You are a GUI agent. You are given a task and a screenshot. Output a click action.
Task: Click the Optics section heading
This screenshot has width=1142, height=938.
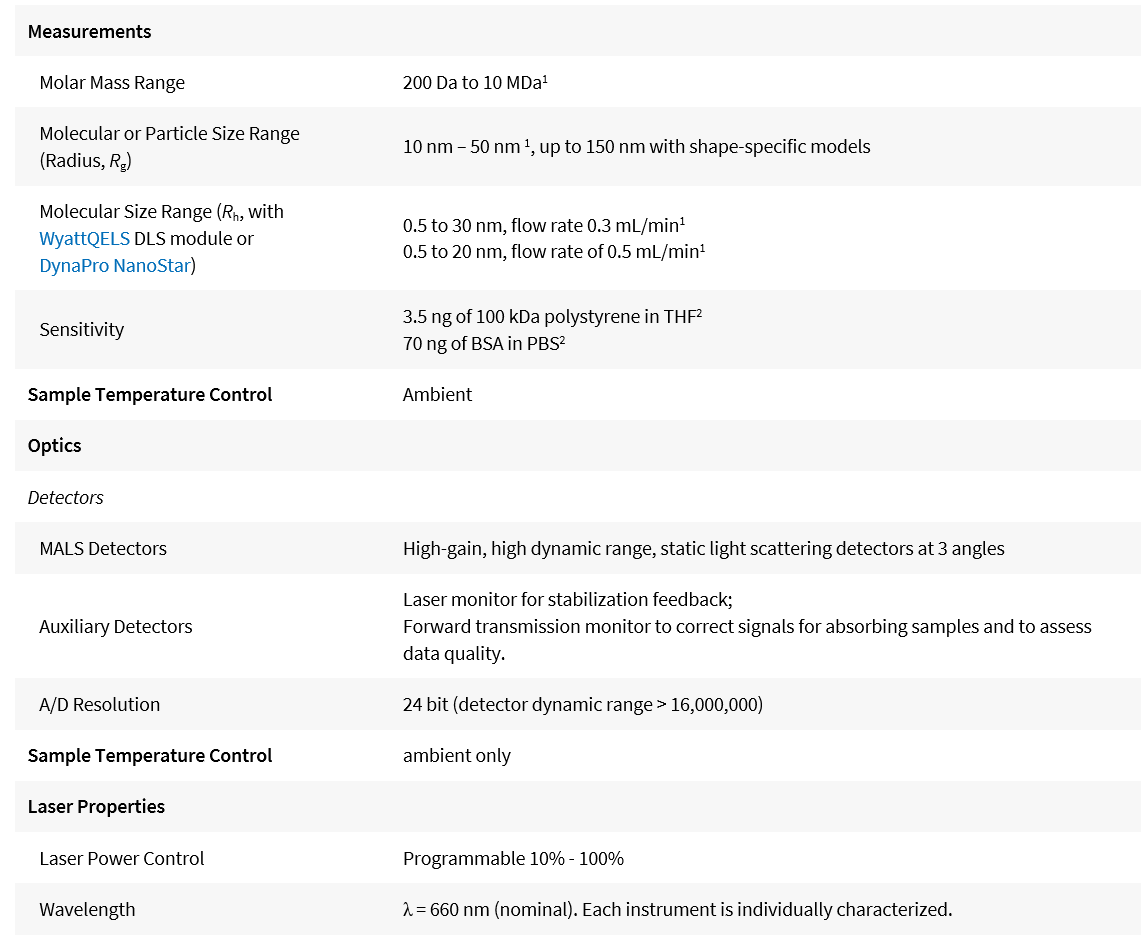54,446
